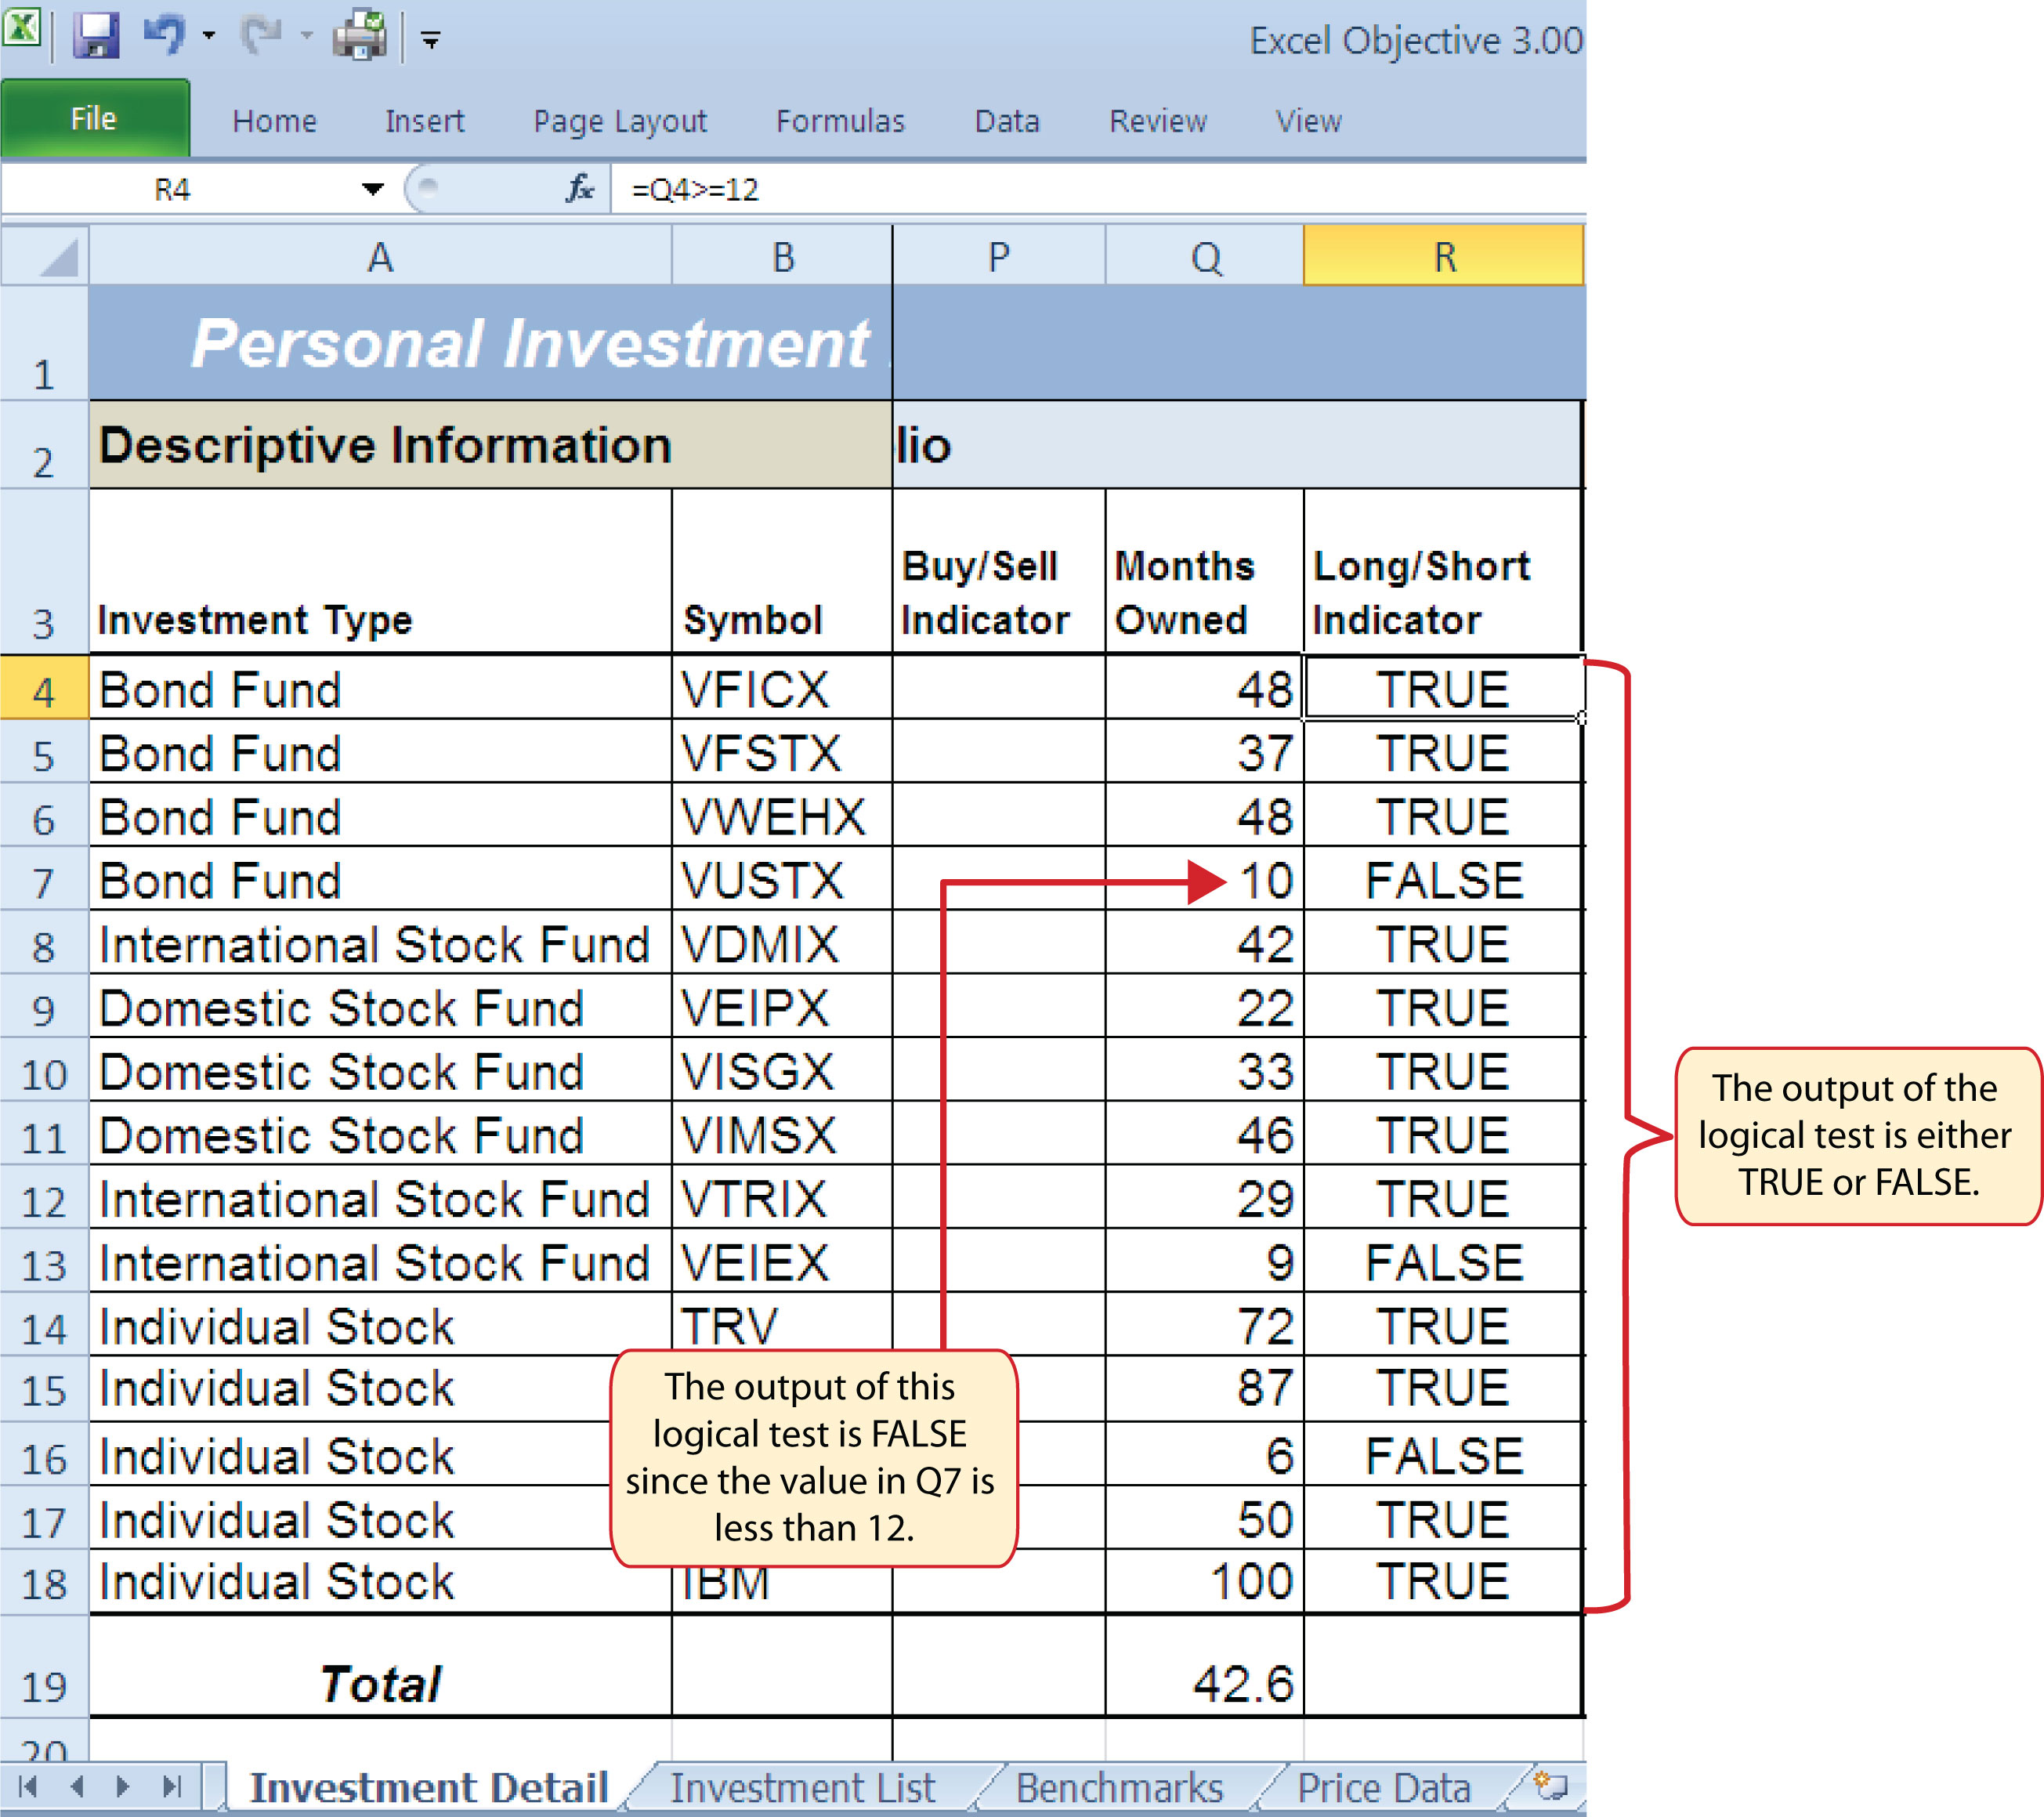Click the first sheet navigation arrow
The width and height of the screenshot is (2044, 1817).
click(x=28, y=1786)
